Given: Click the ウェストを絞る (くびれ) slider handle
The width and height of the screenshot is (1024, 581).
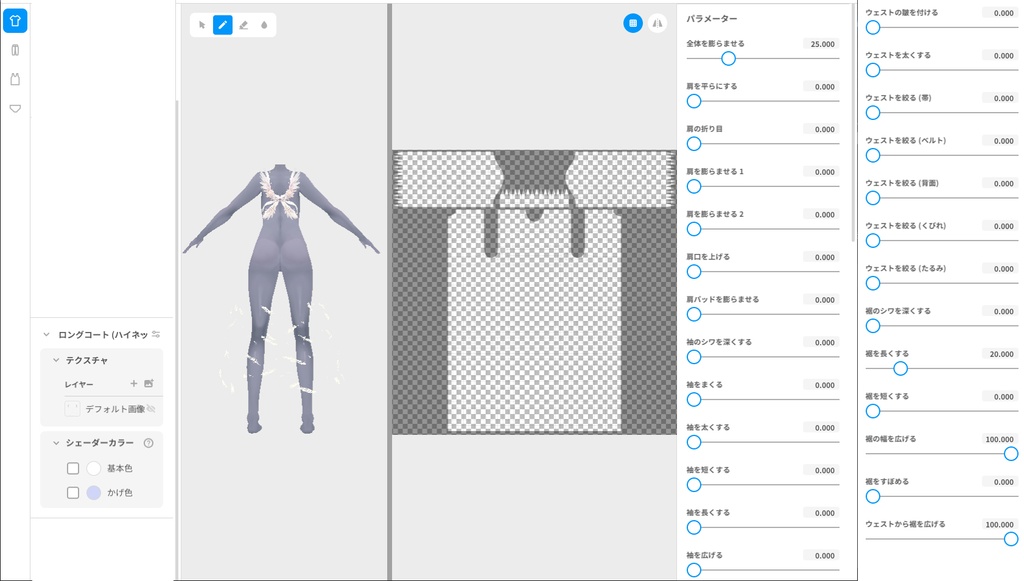Looking at the screenshot, I should coord(873,241).
